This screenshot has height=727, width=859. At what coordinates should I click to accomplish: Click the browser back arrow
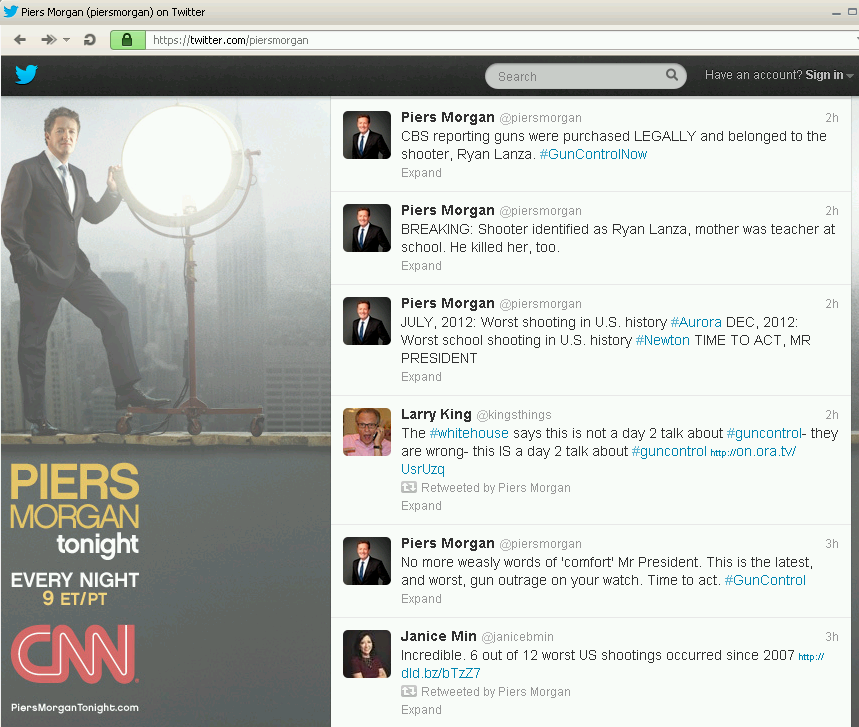20,40
